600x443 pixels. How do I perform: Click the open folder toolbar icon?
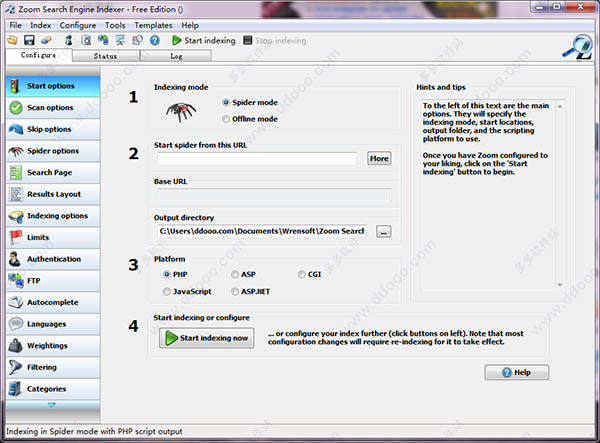[x=13, y=40]
